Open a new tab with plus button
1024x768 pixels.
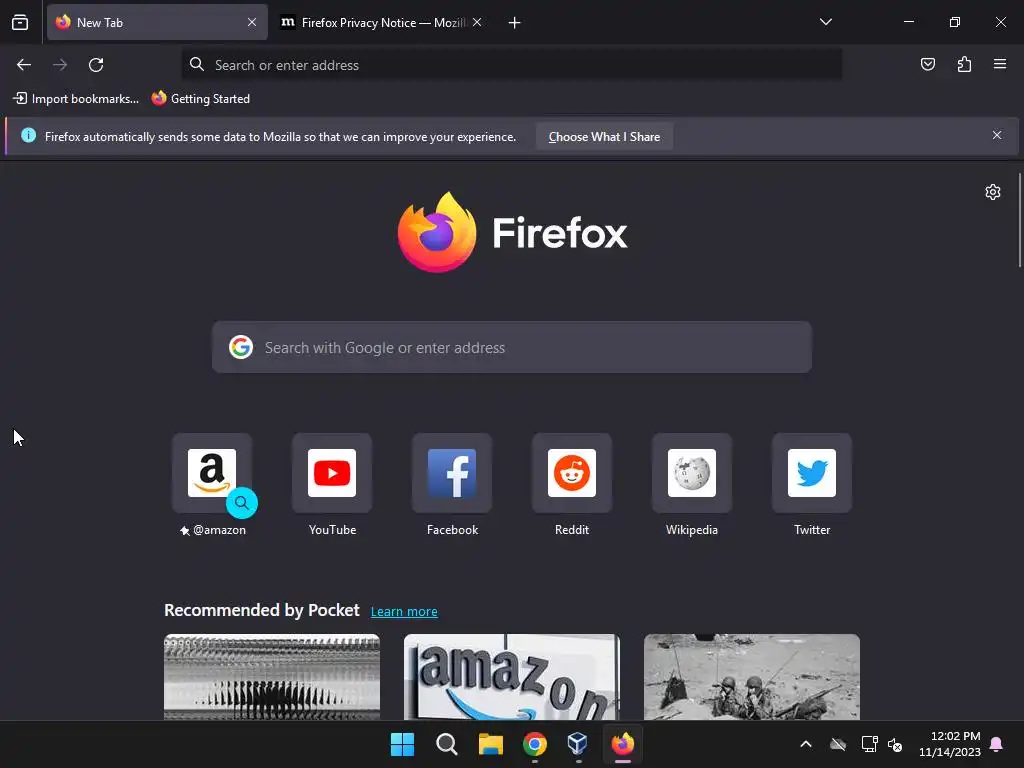point(515,23)
